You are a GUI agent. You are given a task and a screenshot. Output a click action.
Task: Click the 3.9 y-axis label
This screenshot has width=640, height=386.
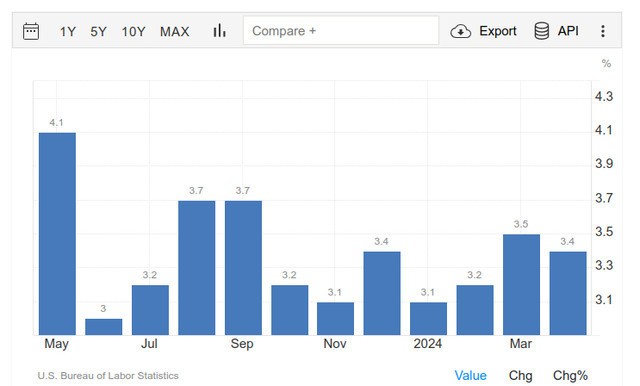click(604, 164)
